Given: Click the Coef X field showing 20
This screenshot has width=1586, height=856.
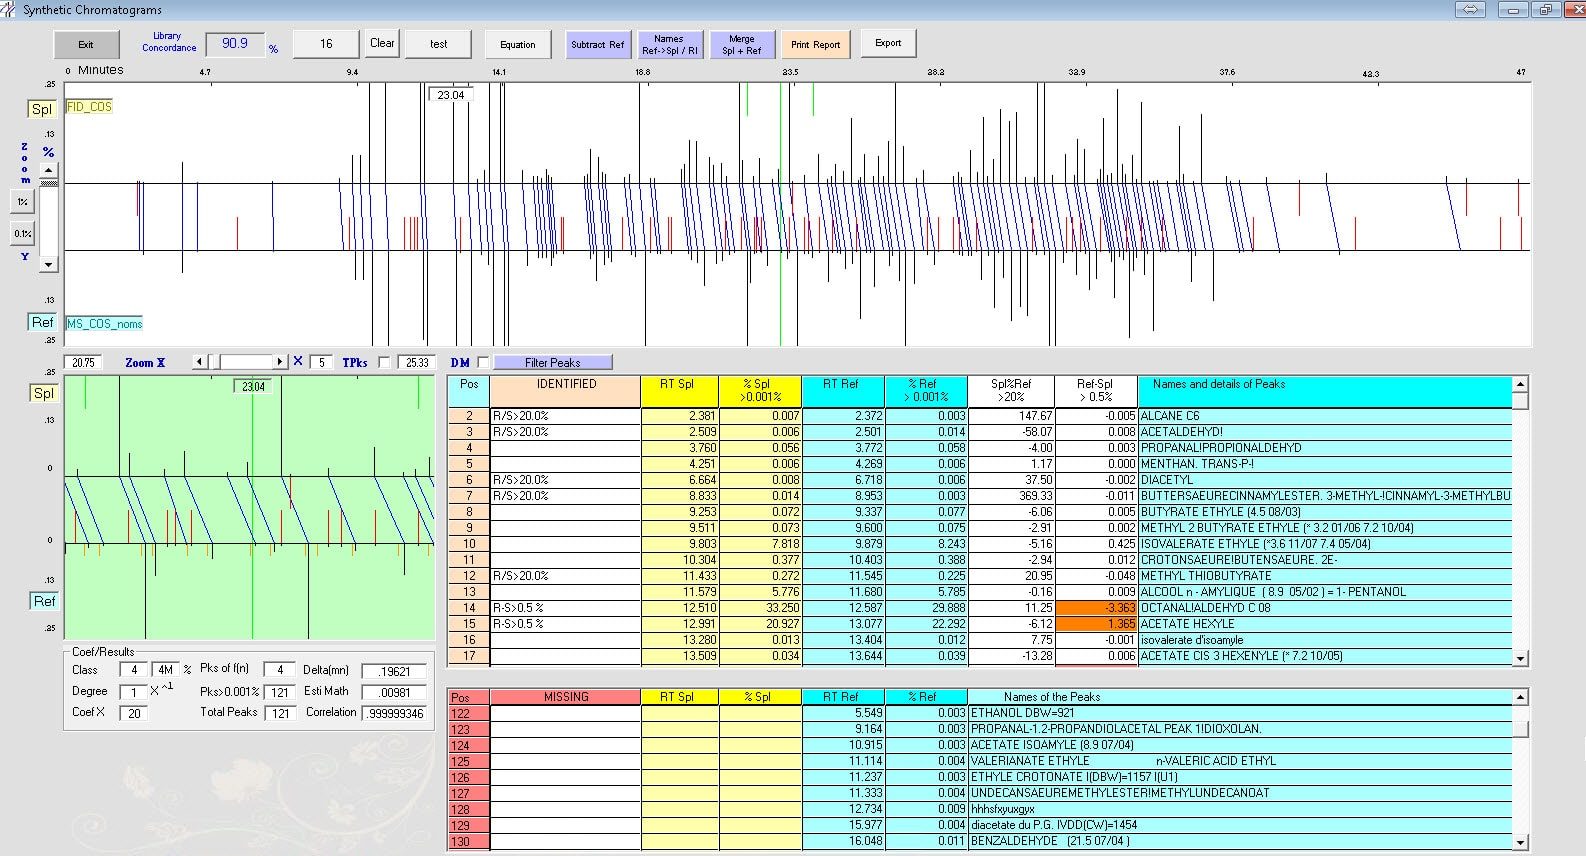Looking at the screenshot, I should pos(134,713).
